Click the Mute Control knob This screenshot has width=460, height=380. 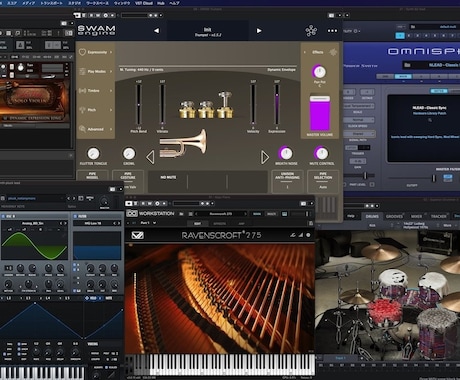coord(322,153)
